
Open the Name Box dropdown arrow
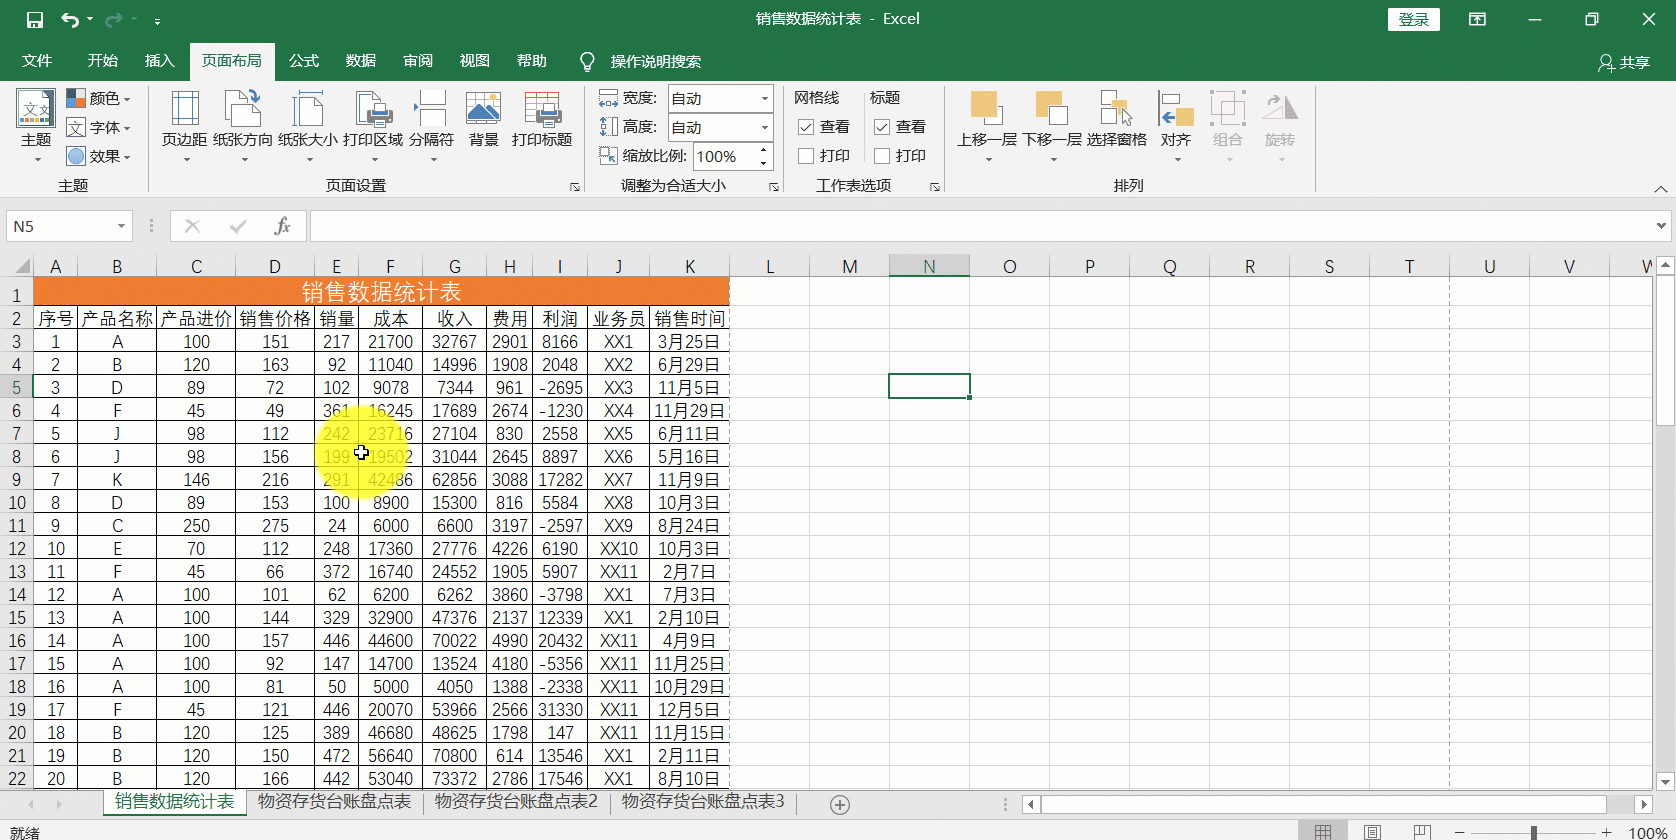click(121, 226)
